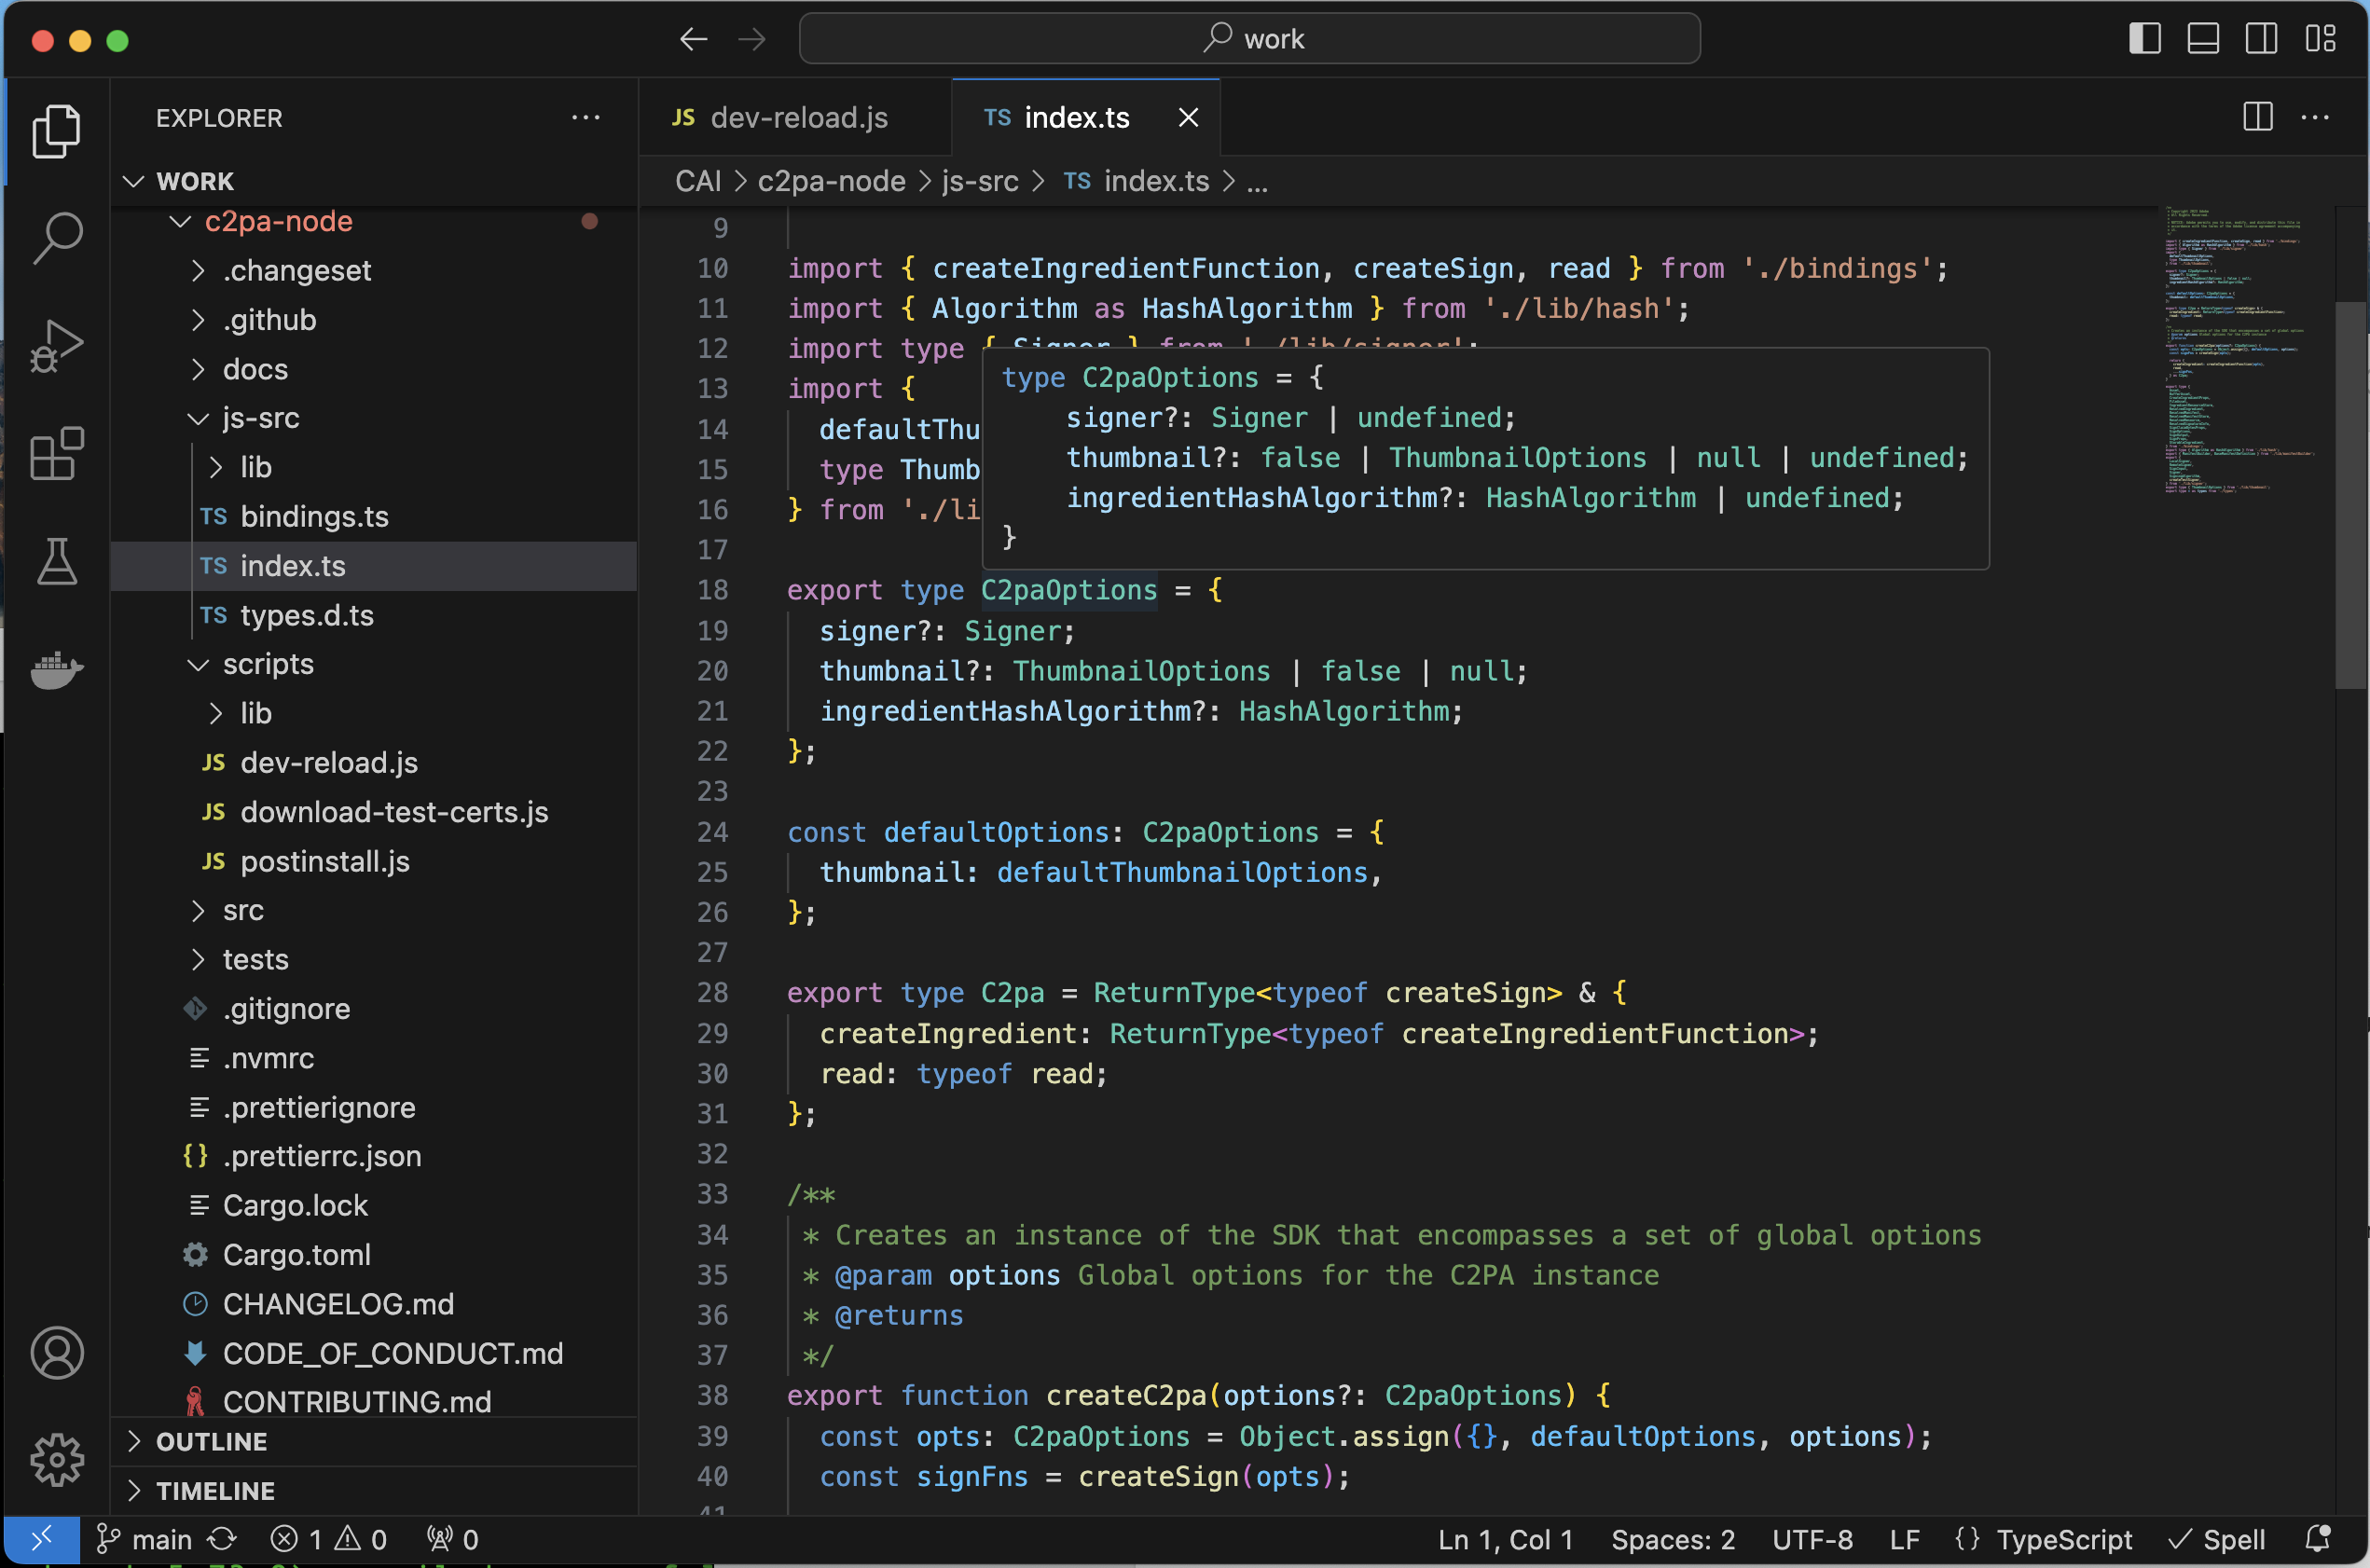Click the ports forwarded indicator showing 0
2370x1568 pixels.
coord(452,1539)
